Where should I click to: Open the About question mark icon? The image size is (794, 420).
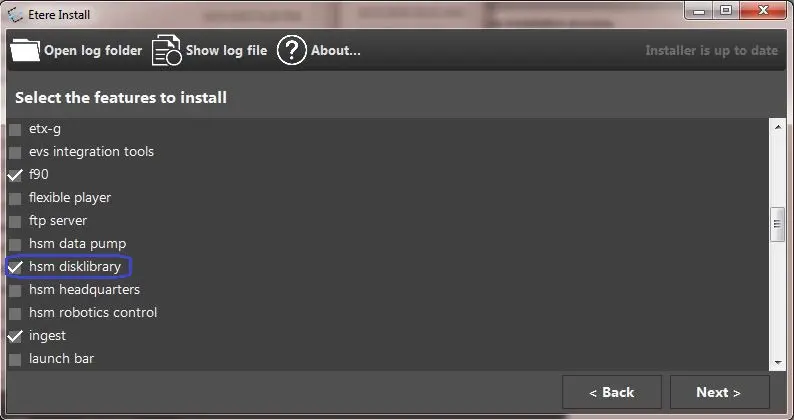[x=292, y=50]
